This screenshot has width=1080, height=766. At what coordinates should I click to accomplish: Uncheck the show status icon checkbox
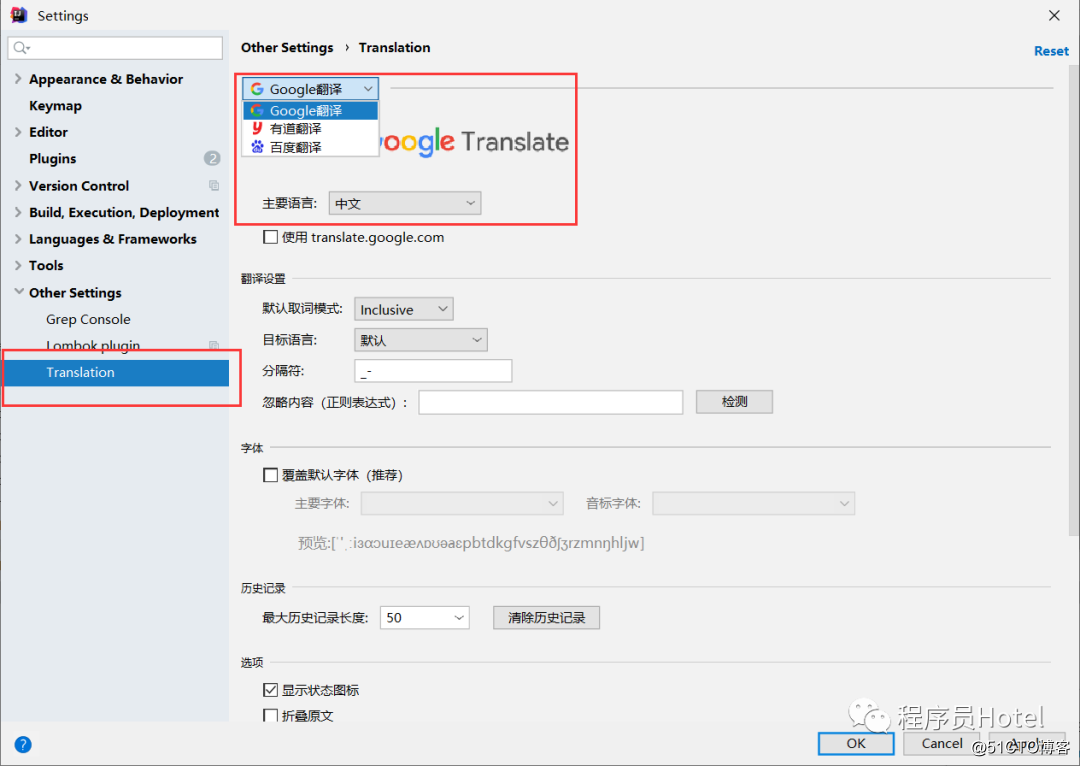(x=271, y=690)
